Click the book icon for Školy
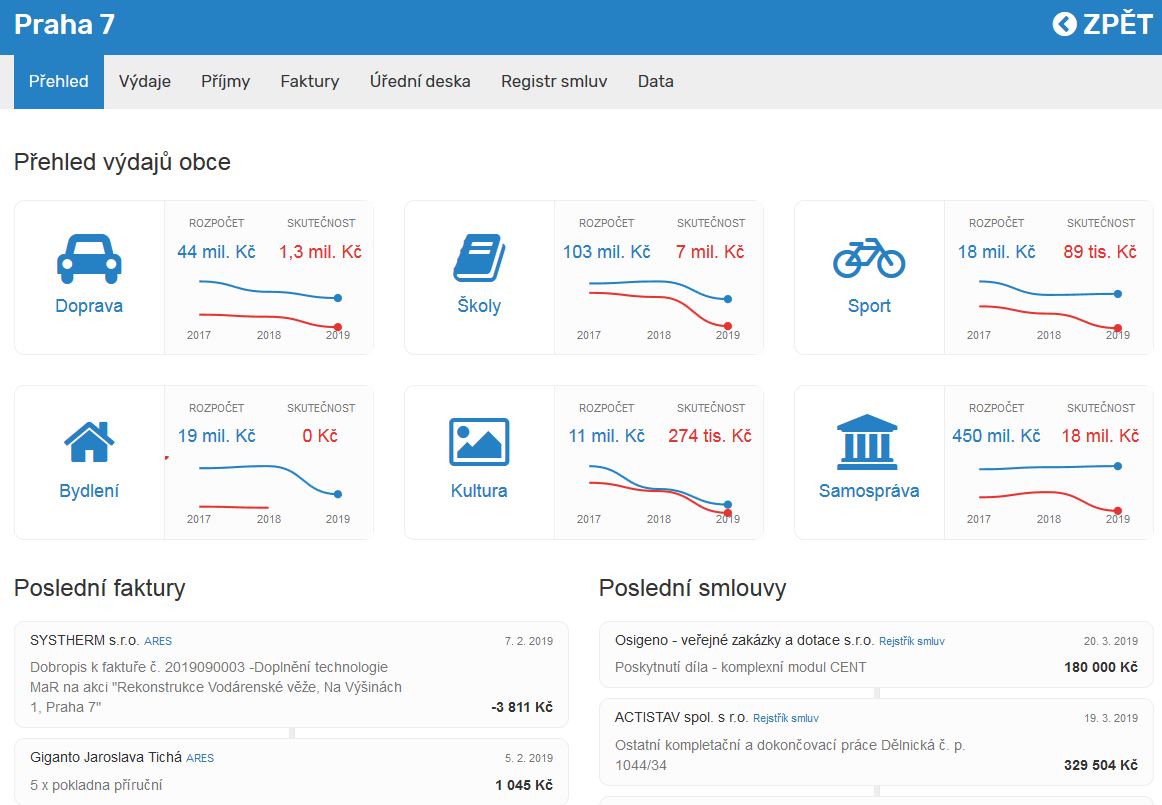Viewport: 1162px width, 805px height. click(479, 259)
